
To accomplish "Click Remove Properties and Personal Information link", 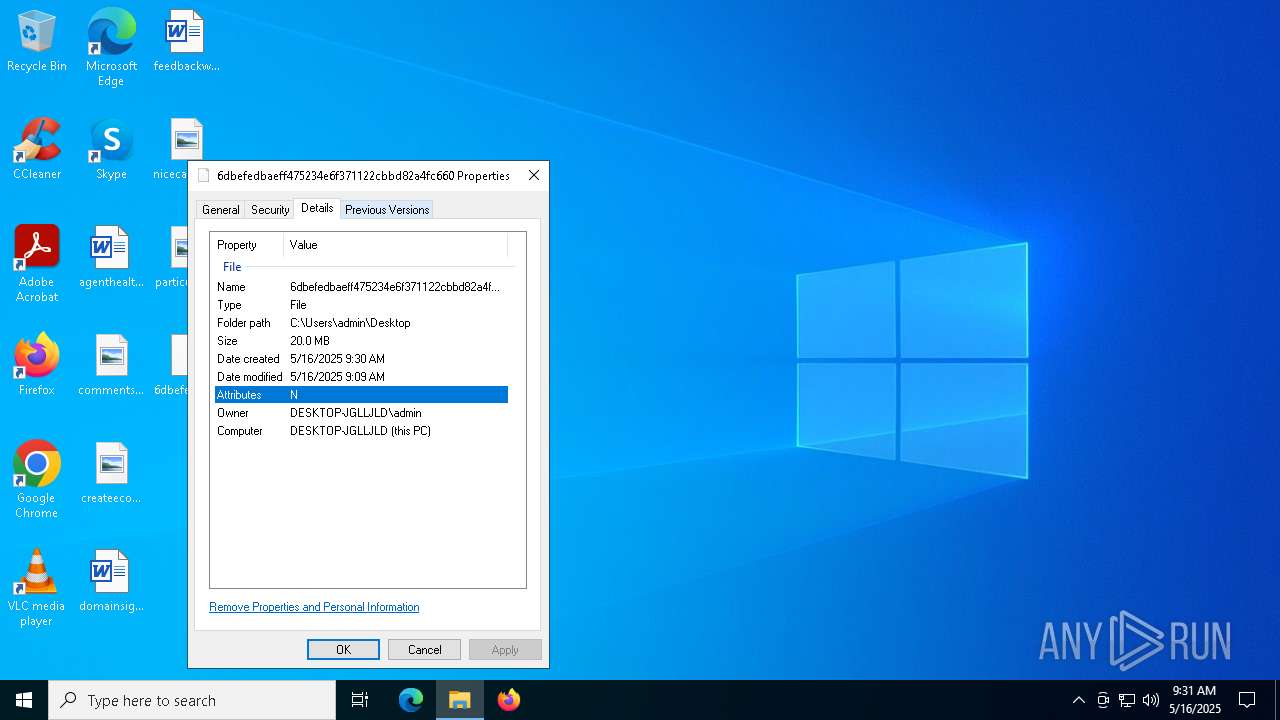I will 314,607.
